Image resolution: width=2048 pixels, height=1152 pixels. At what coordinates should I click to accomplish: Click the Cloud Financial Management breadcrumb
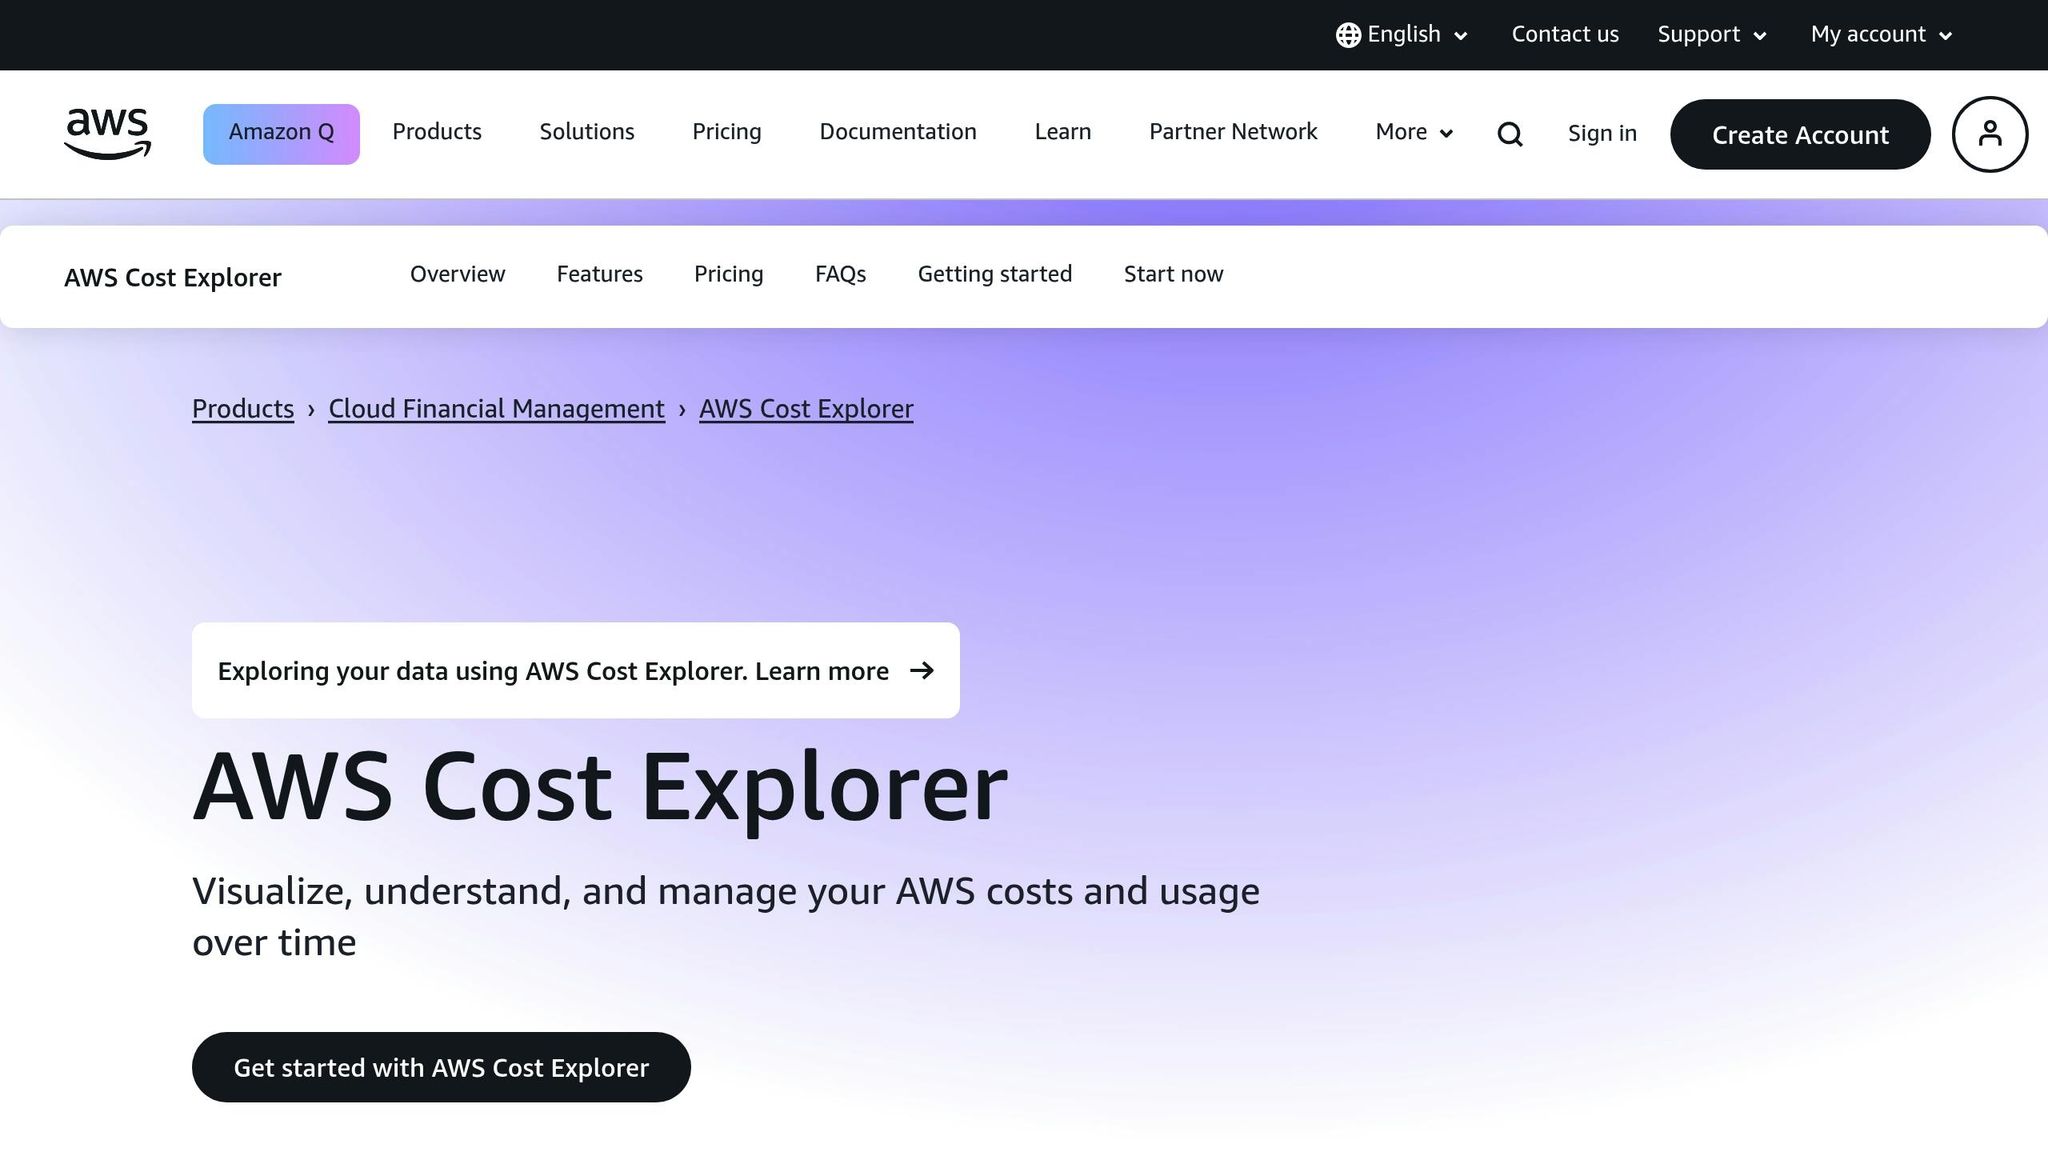[x=497, y=409]
